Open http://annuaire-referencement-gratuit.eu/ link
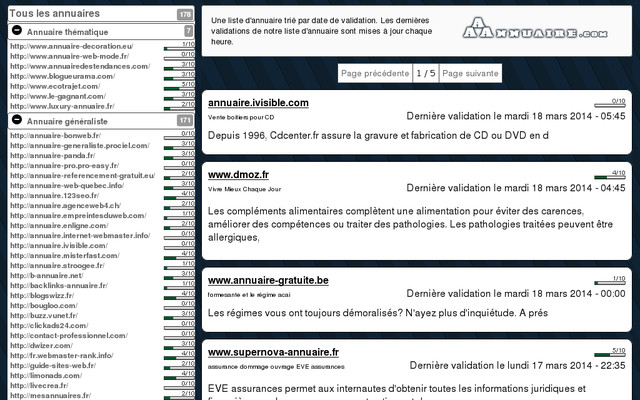Viewport: 640px width, 400px height. tap(83, 176)
